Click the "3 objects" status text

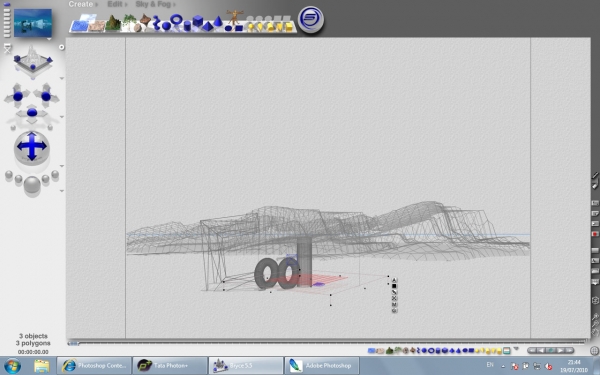tap(33, 336)
